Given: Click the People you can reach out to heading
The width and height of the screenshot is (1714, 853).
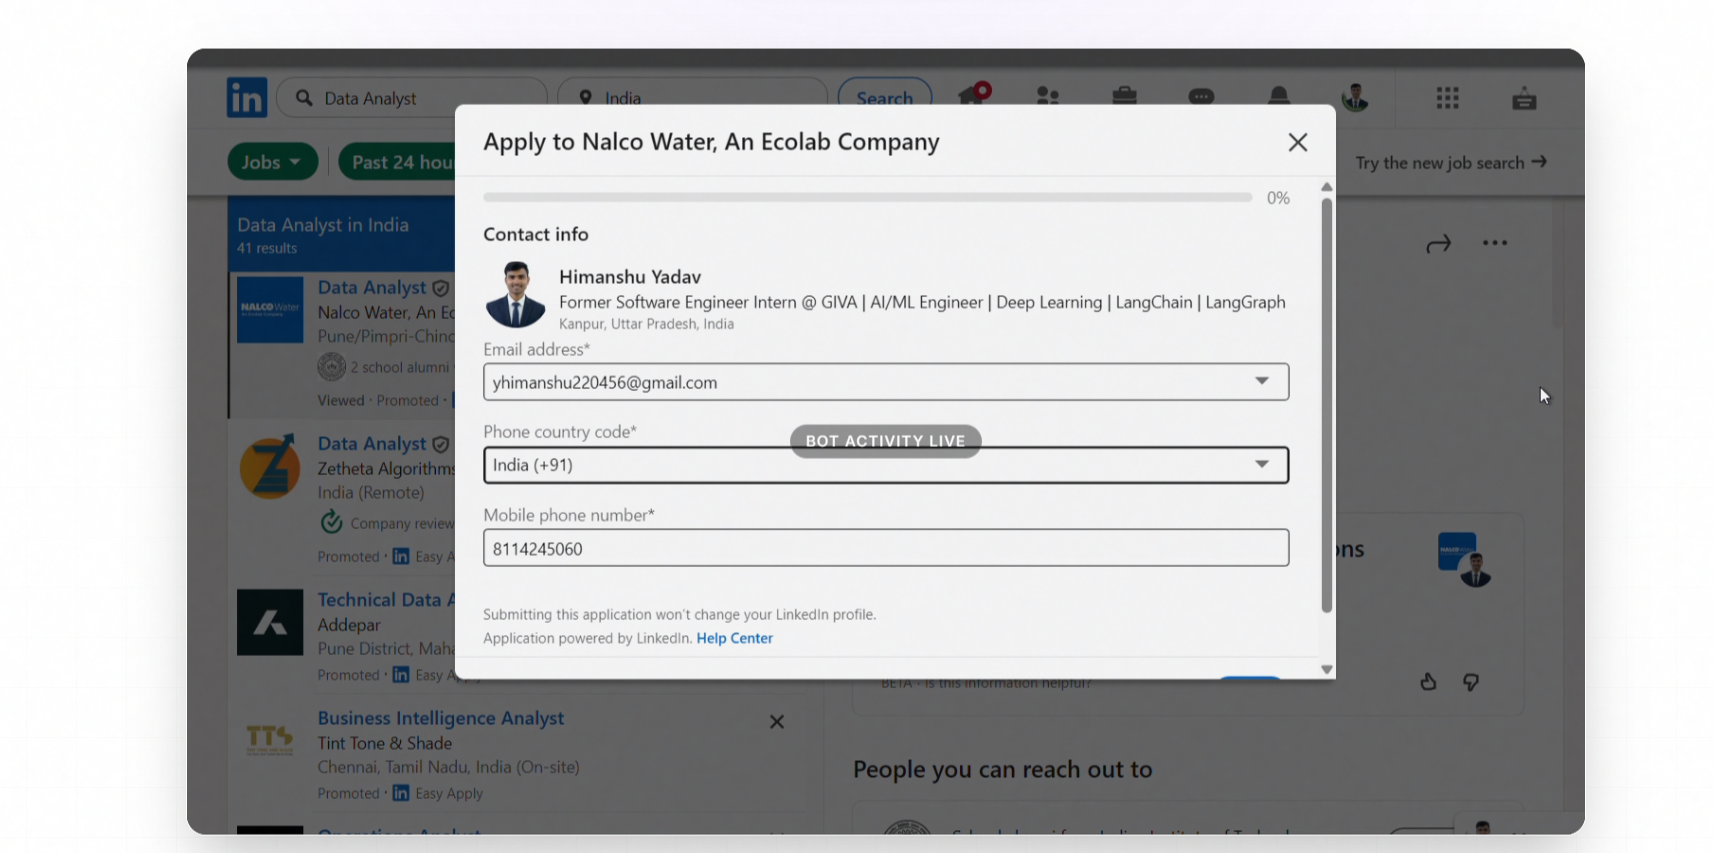Looking at the screenshot, I should click(1002, 769).
